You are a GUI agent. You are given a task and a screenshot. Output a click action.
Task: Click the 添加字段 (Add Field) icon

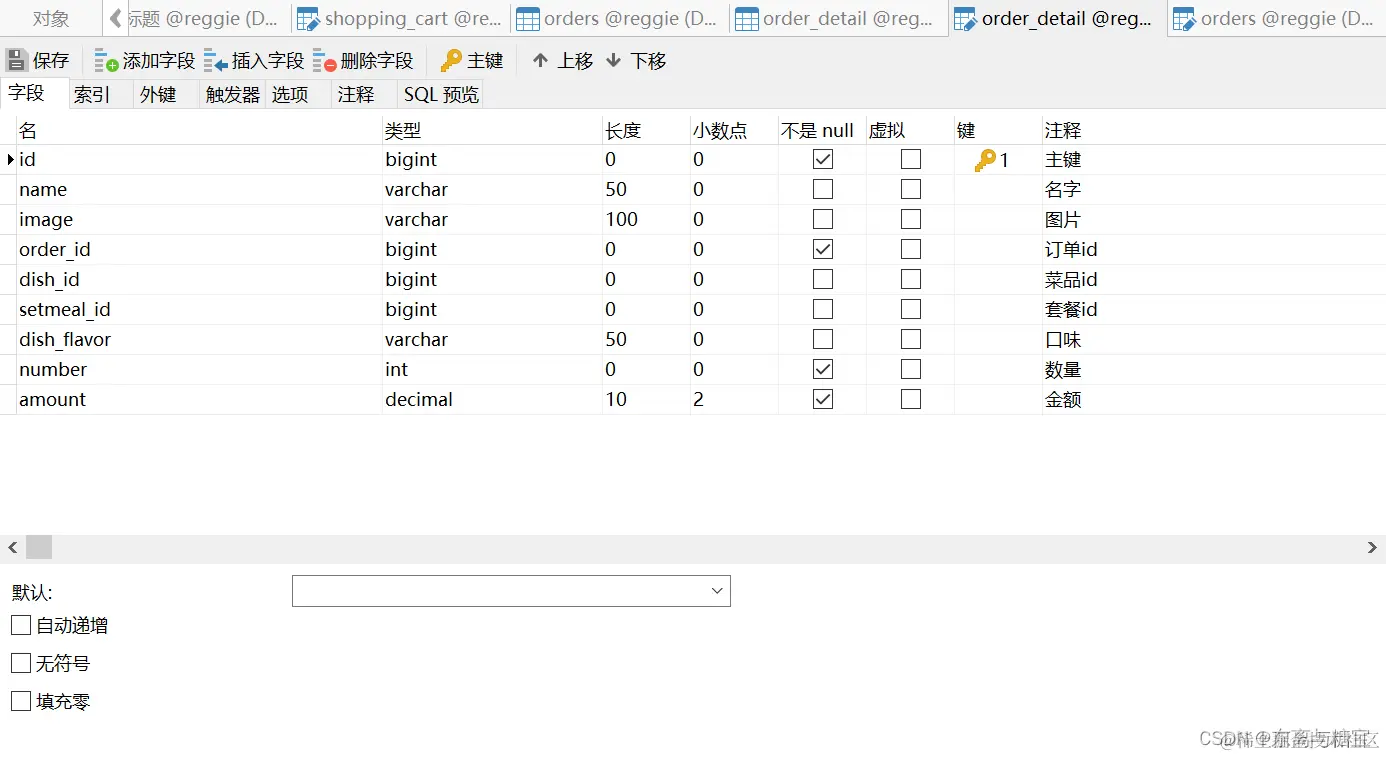coord(143,60)
